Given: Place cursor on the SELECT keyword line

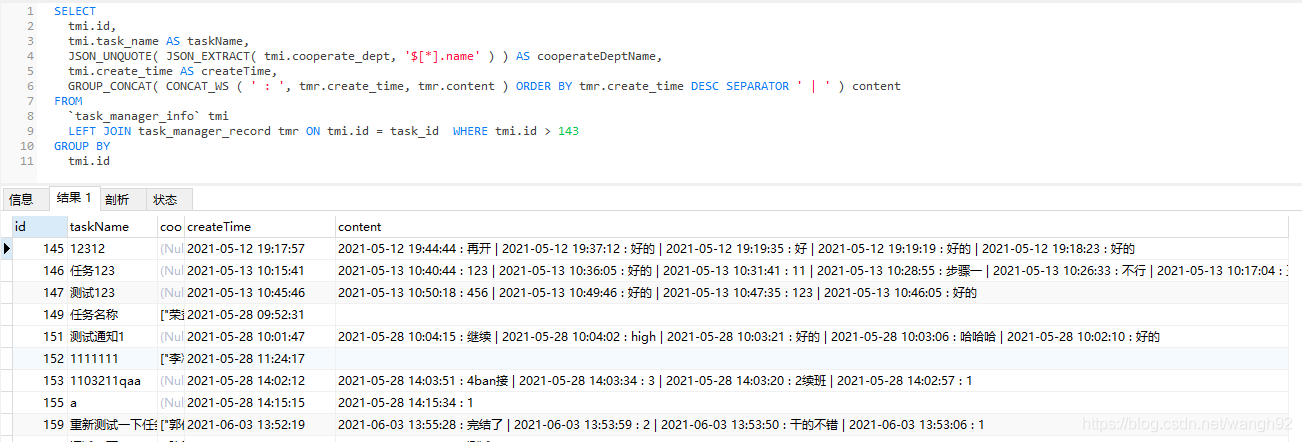Looking at the screenshot, I should (75, 11).
